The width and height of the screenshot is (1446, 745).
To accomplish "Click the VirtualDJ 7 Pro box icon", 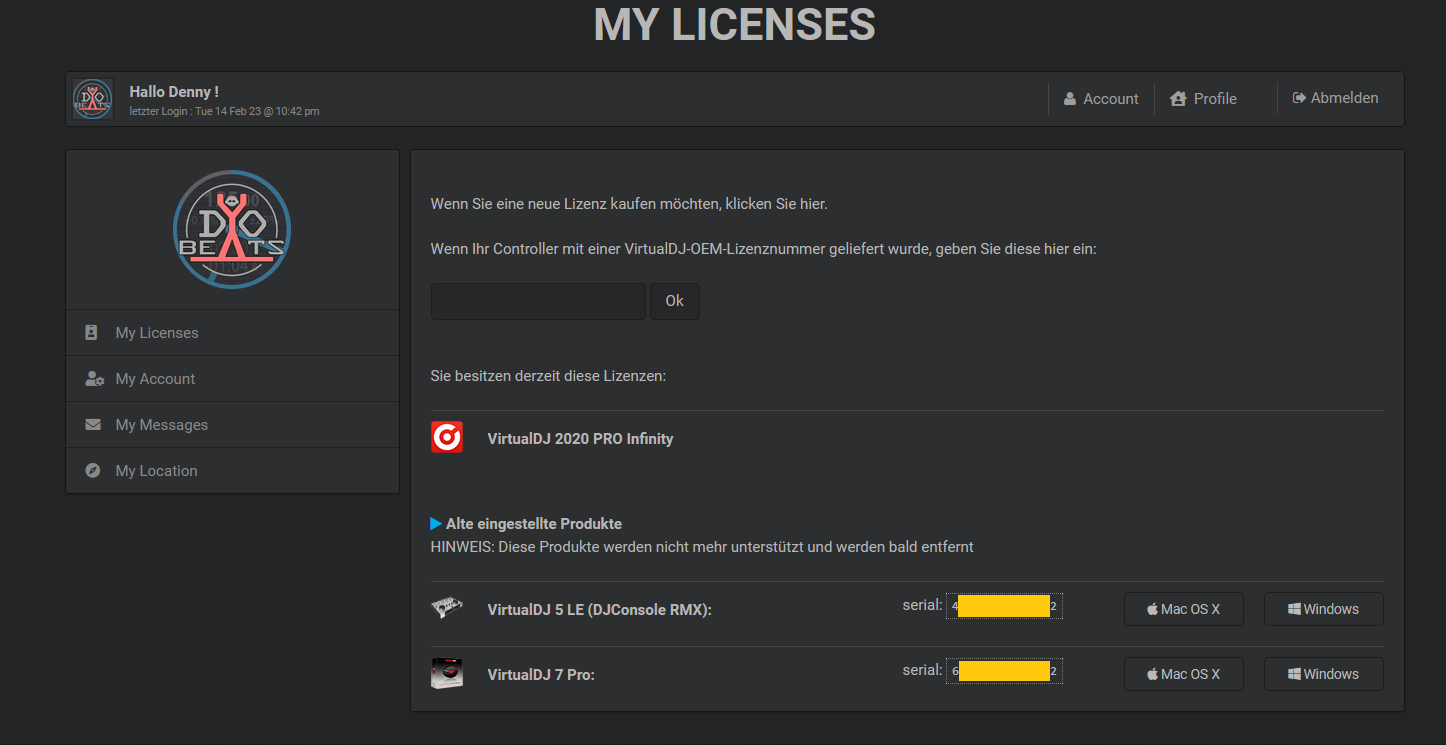I will (x=447, y=674).
